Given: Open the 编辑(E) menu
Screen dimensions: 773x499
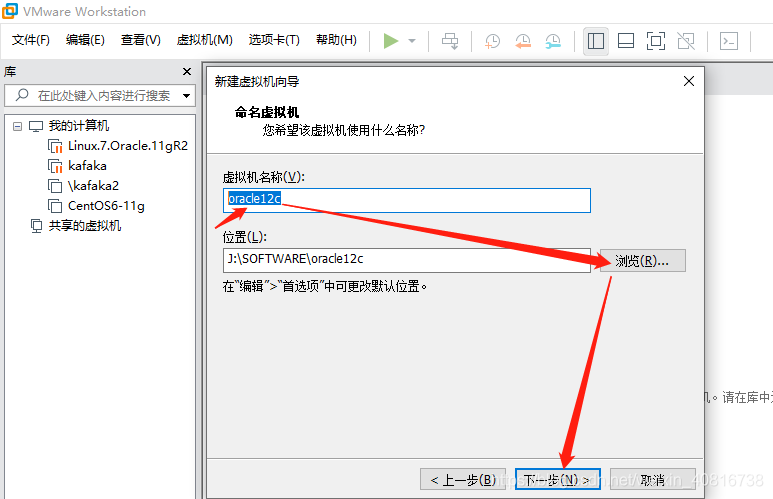Looking at the screenshot, I should pyautogui.click(x=85, y=40).
